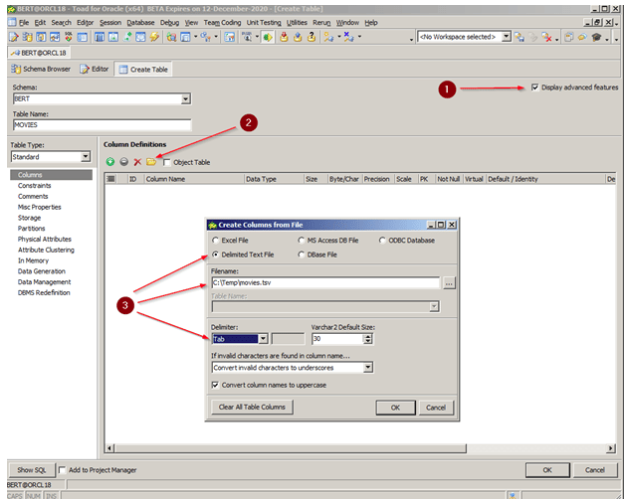The width and height of the screenshot is (625, 504).
Task: Check the Object Table checkbox
Action: pyautogui.click(x=167, y=162)
